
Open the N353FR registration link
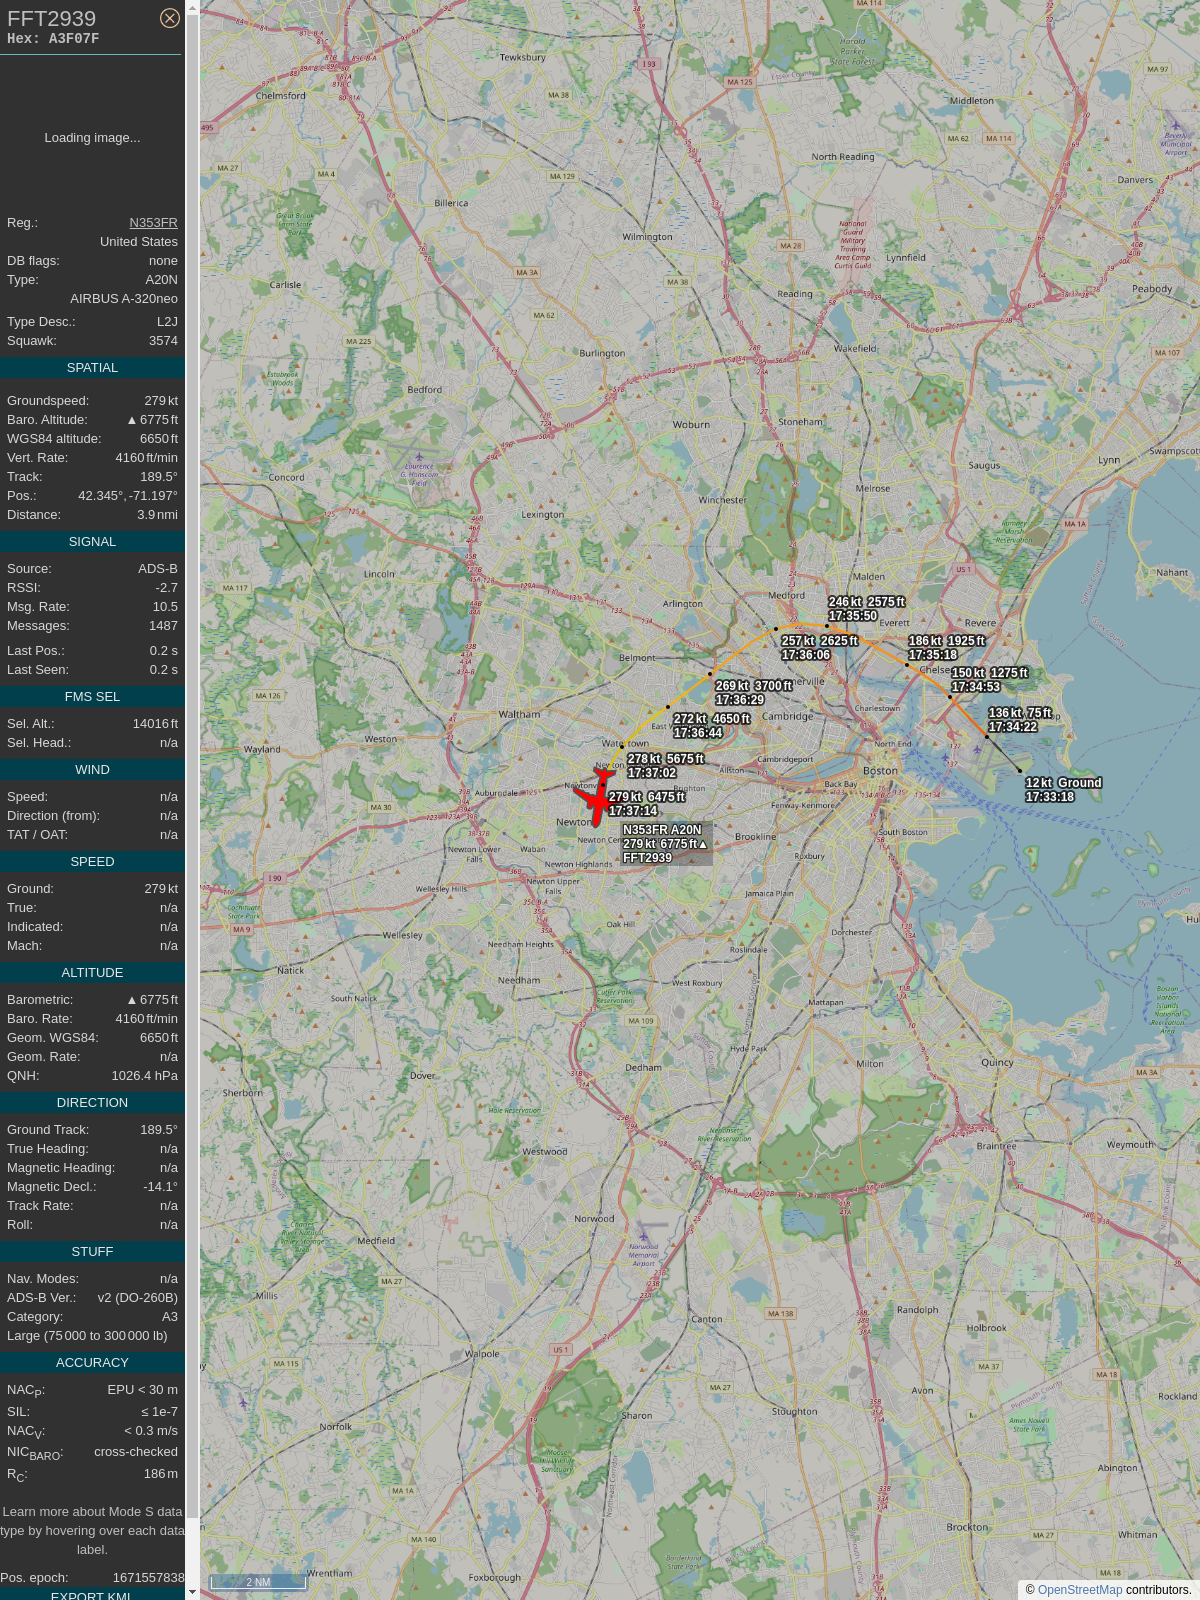(153, 223)
